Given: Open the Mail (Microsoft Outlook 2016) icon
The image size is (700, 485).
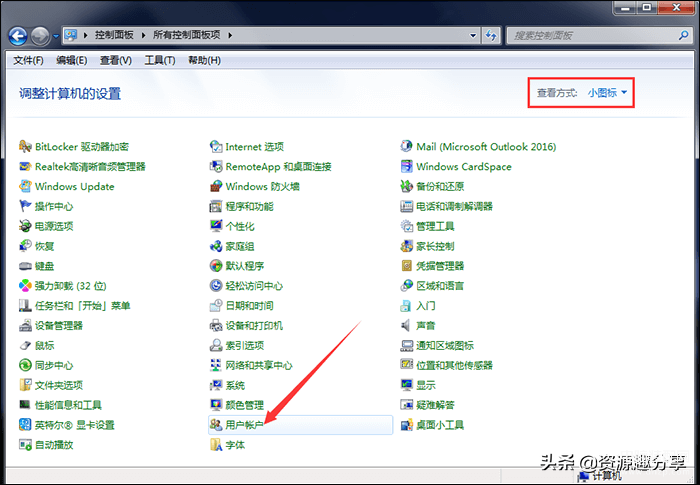Looking at the screenshot, I should 407,146.
